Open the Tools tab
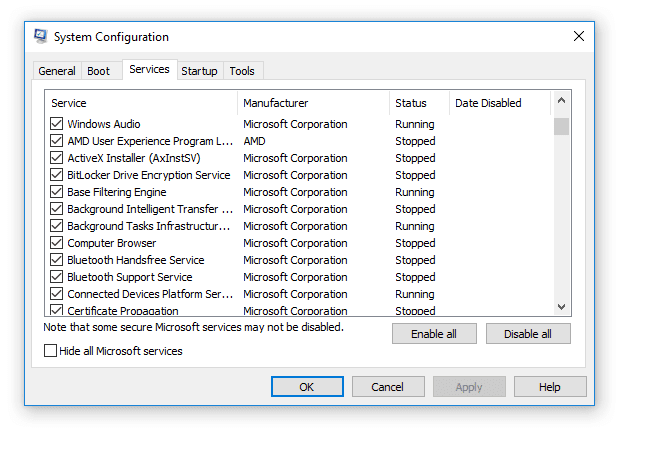 [242, 71]
